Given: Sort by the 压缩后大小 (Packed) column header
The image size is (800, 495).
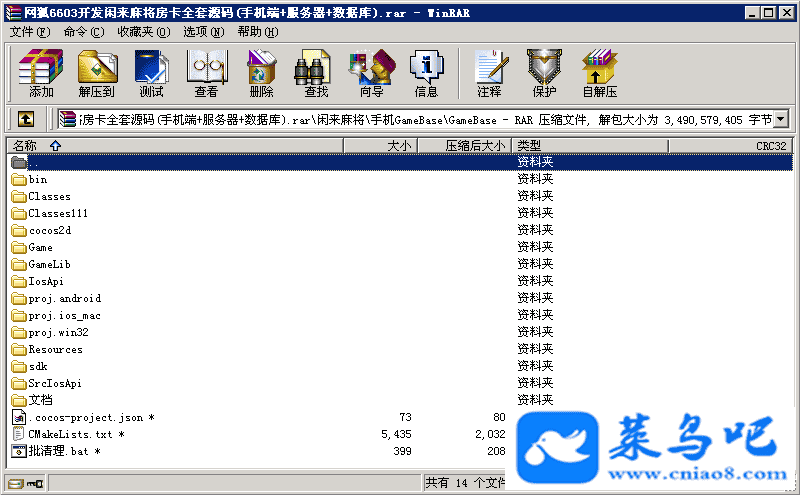Looking at the screenshot, I should click(x=465, y=146).
